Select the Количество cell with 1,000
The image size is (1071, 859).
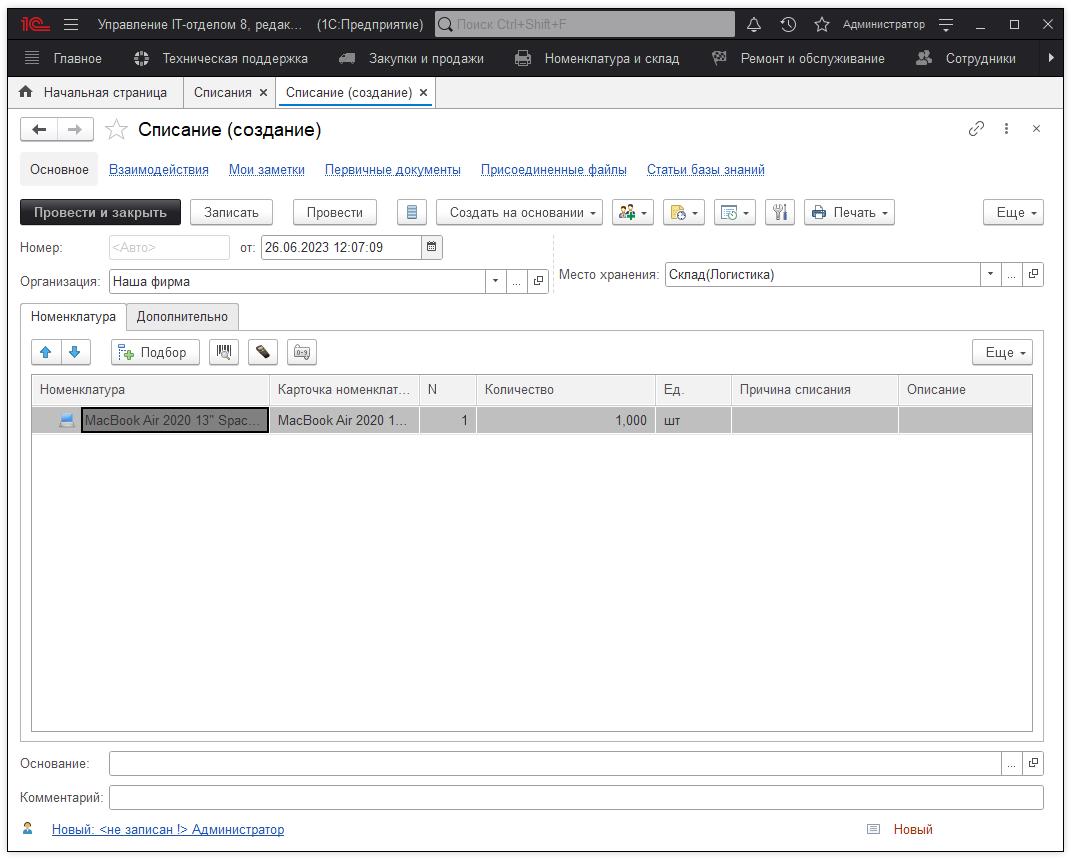tap(566, 421)
